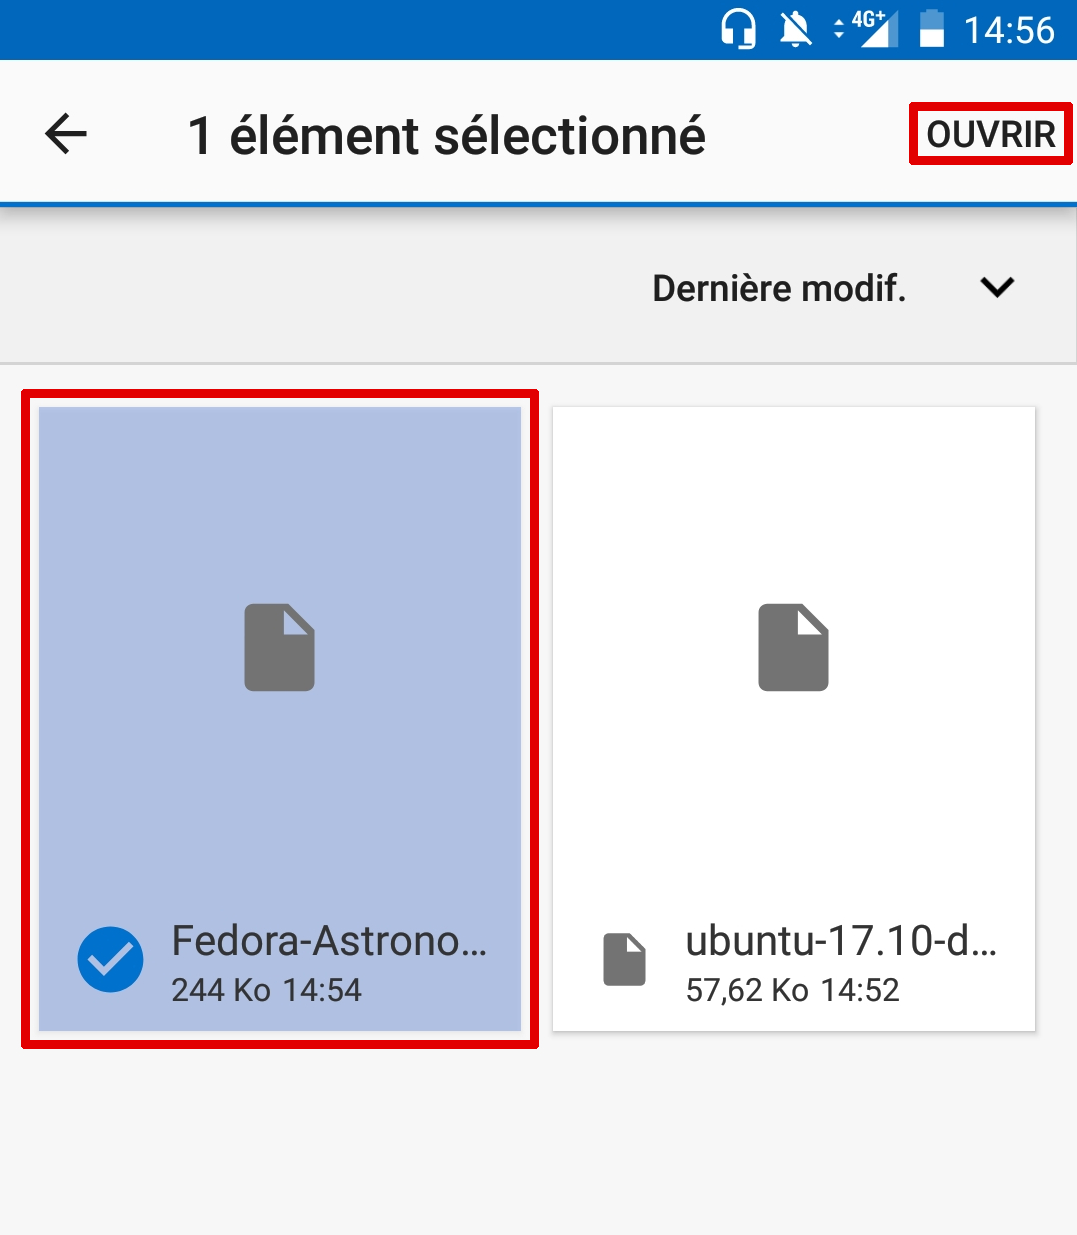Tap the clock showing 14:56
1077x1235 pixels.
1009,29
